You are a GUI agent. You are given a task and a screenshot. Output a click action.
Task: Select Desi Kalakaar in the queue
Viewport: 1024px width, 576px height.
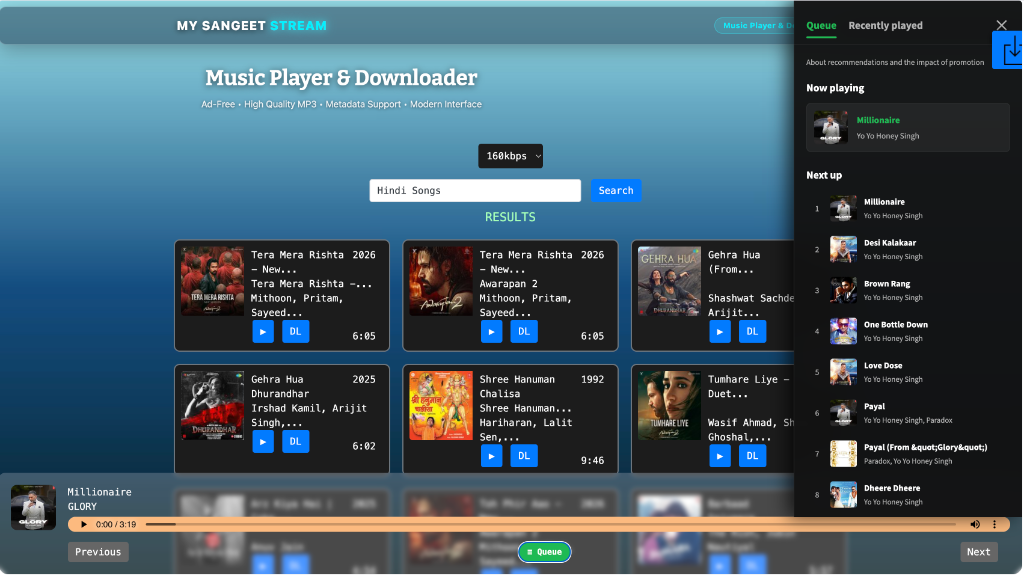coord(908,249)
